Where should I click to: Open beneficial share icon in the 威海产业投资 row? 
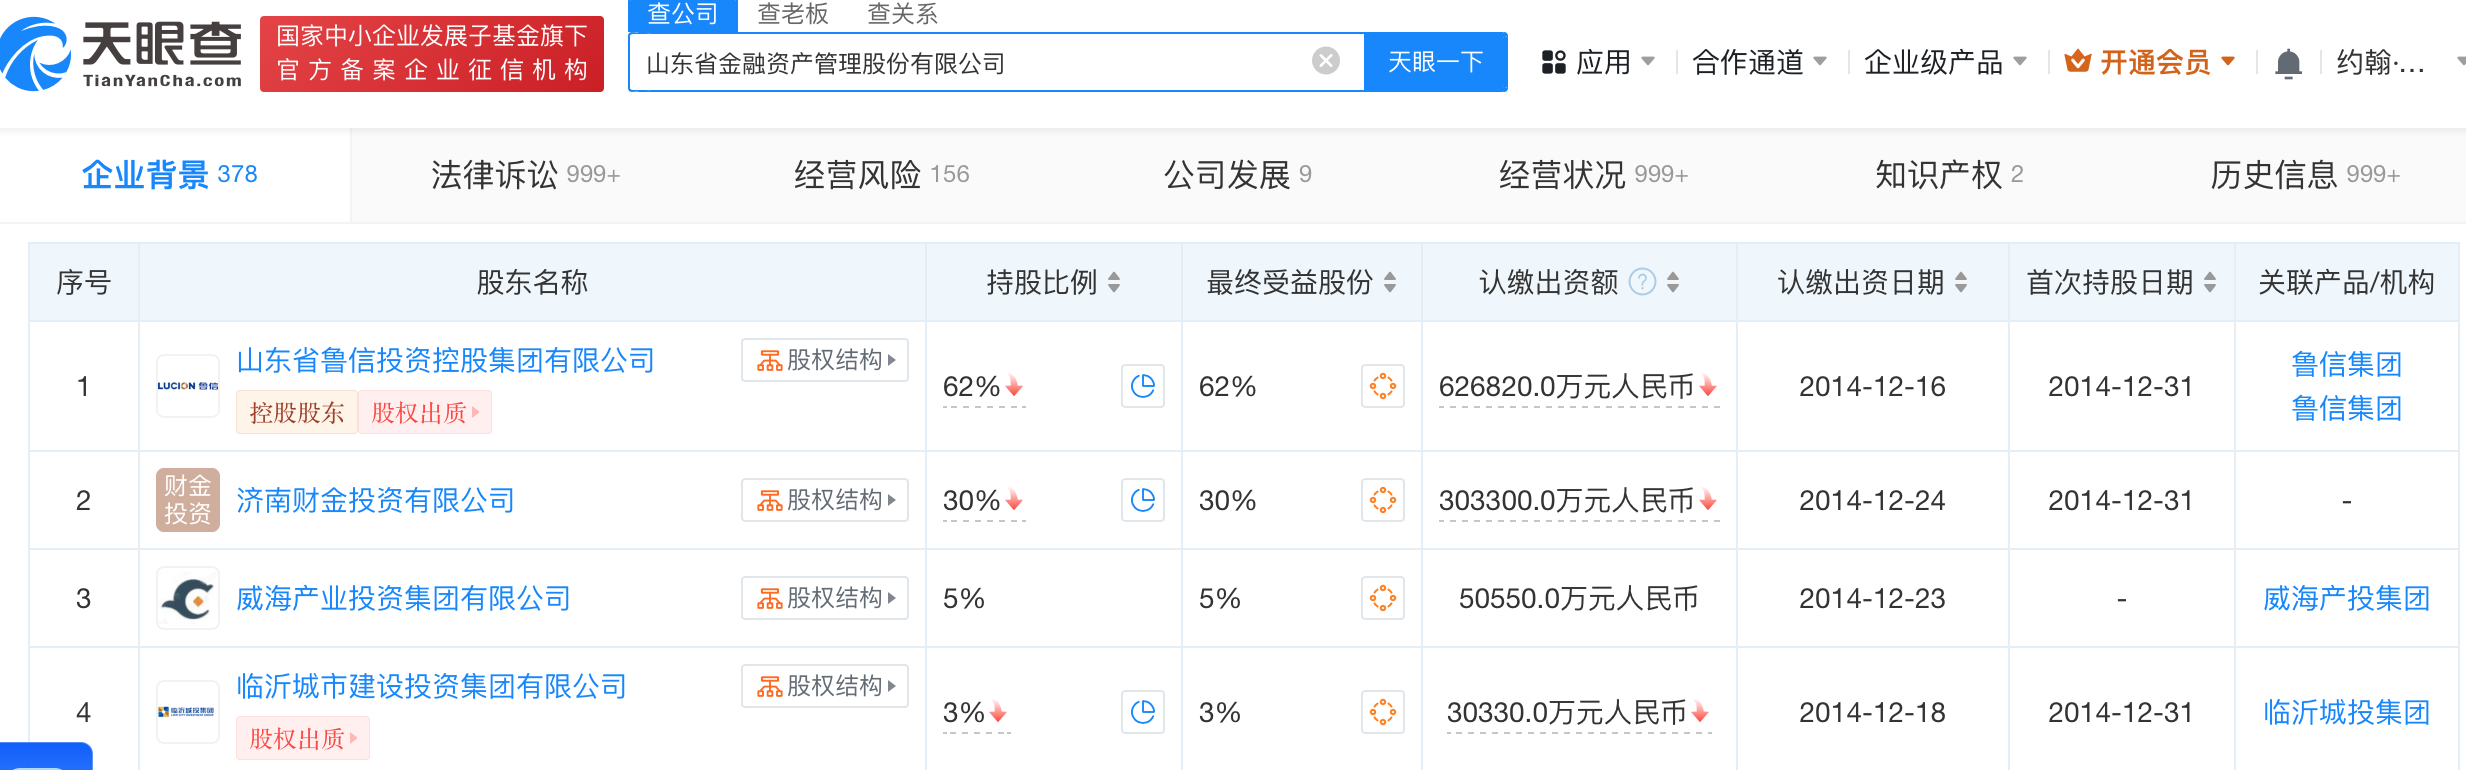1382,598
